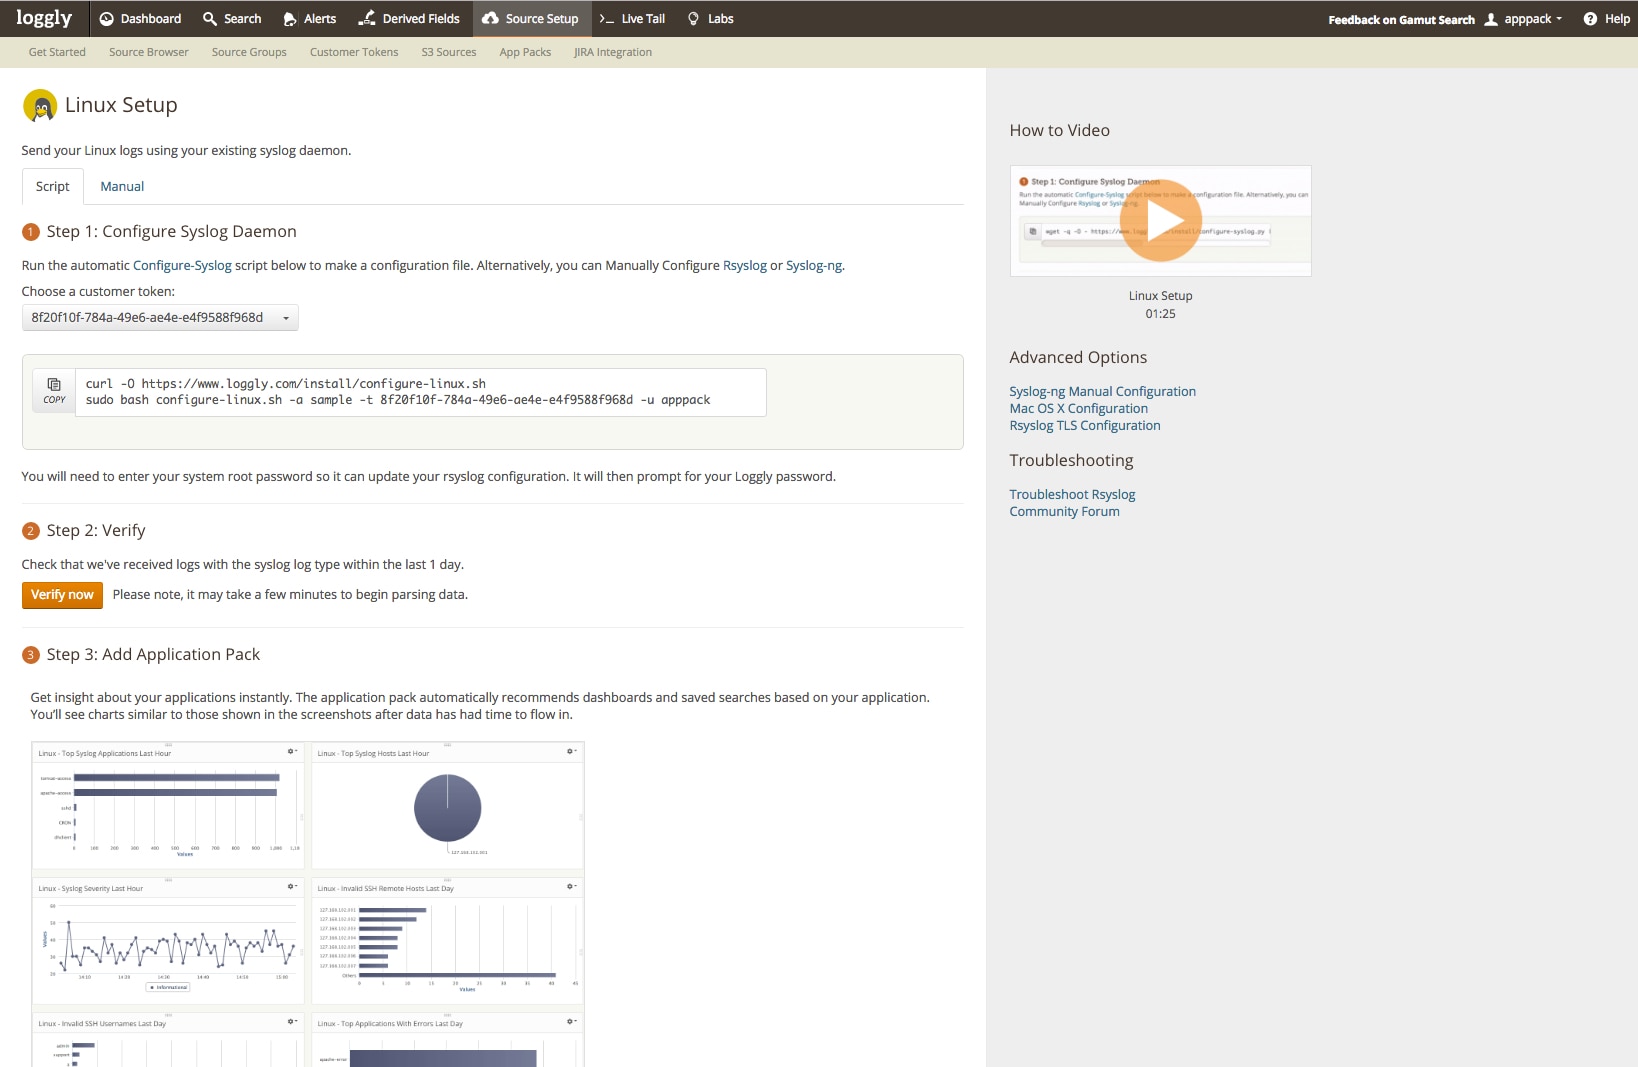Click the Loggly logo in the header
This screenshot has height=1067, width=1638.
[x=44, y=18]
